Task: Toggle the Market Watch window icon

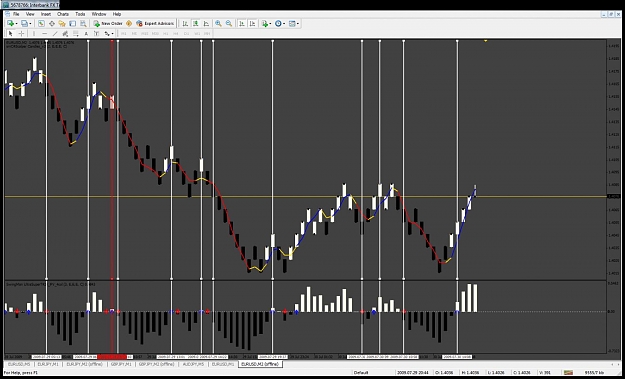Action: tap(41, 24)
